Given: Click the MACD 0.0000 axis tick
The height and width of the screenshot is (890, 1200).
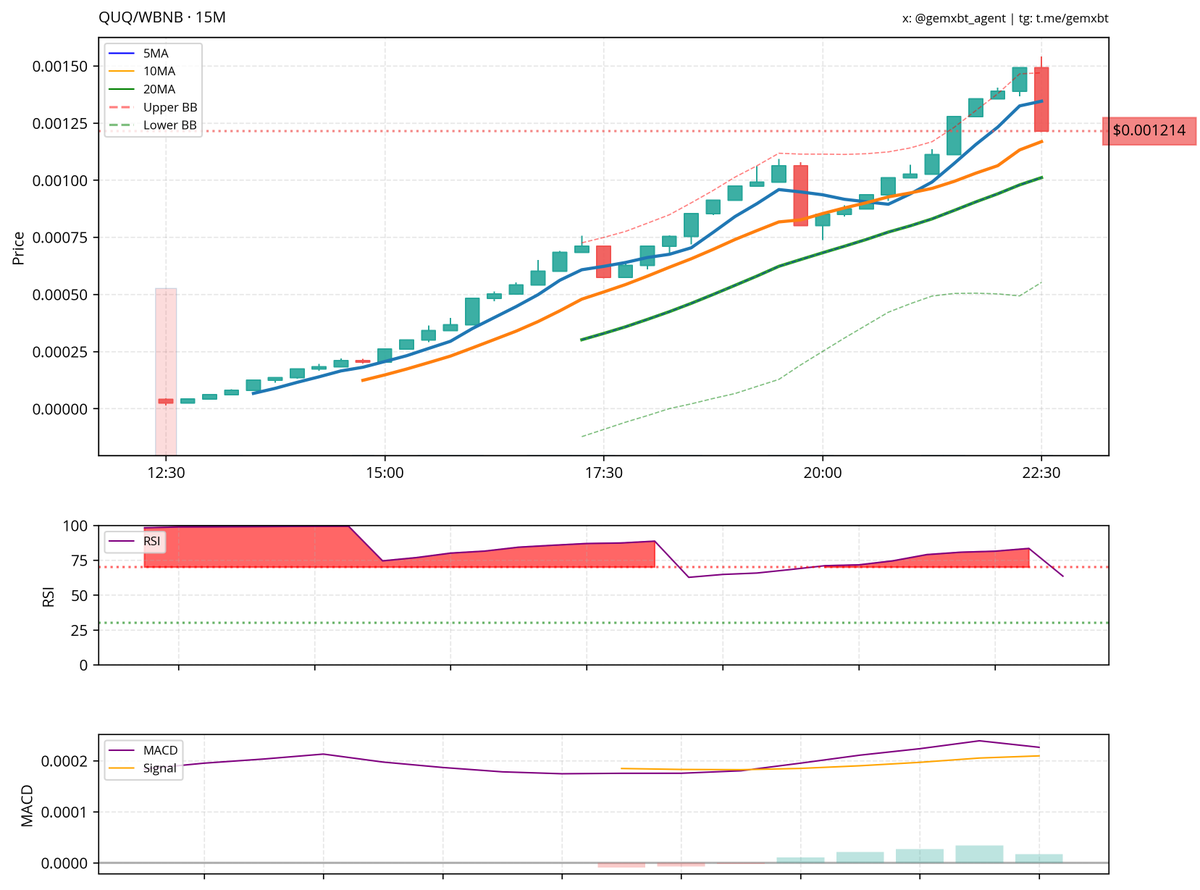Looking at the screenshot, I should 66,863.
